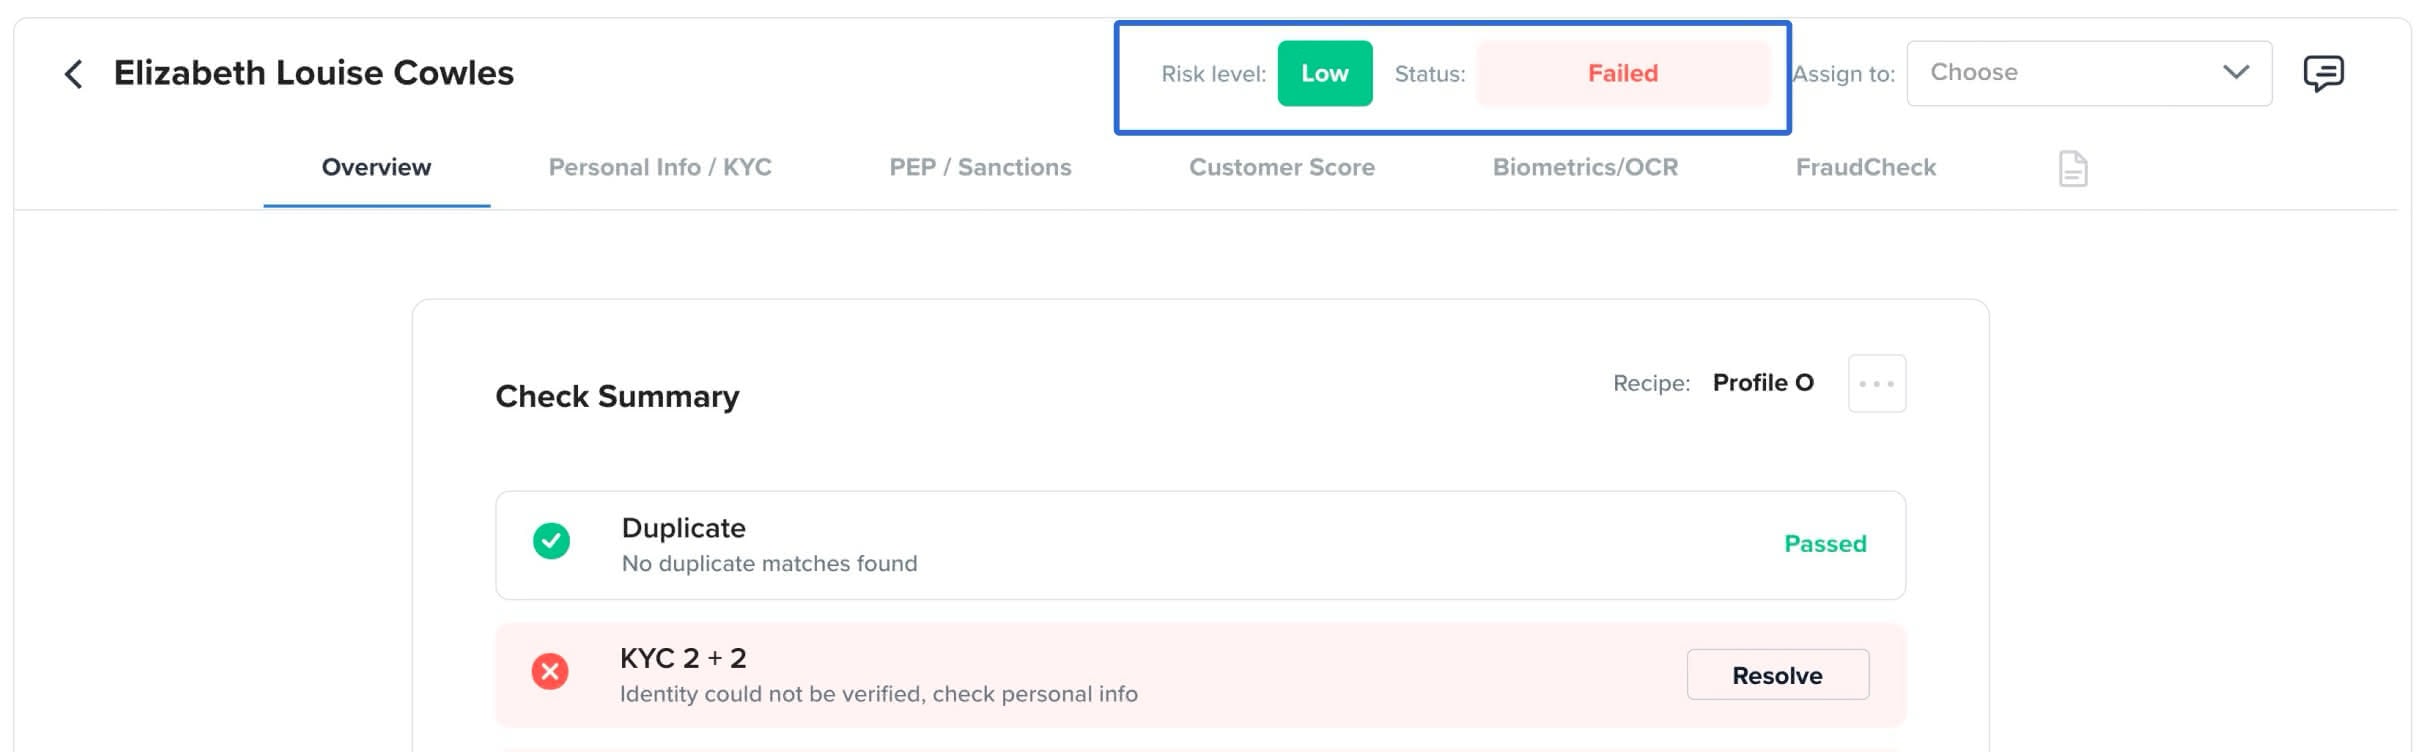Resolve the KYC 2 + 2 check
The width and height of the screenshot is (2428, 752).
[x=1778, y=675]
